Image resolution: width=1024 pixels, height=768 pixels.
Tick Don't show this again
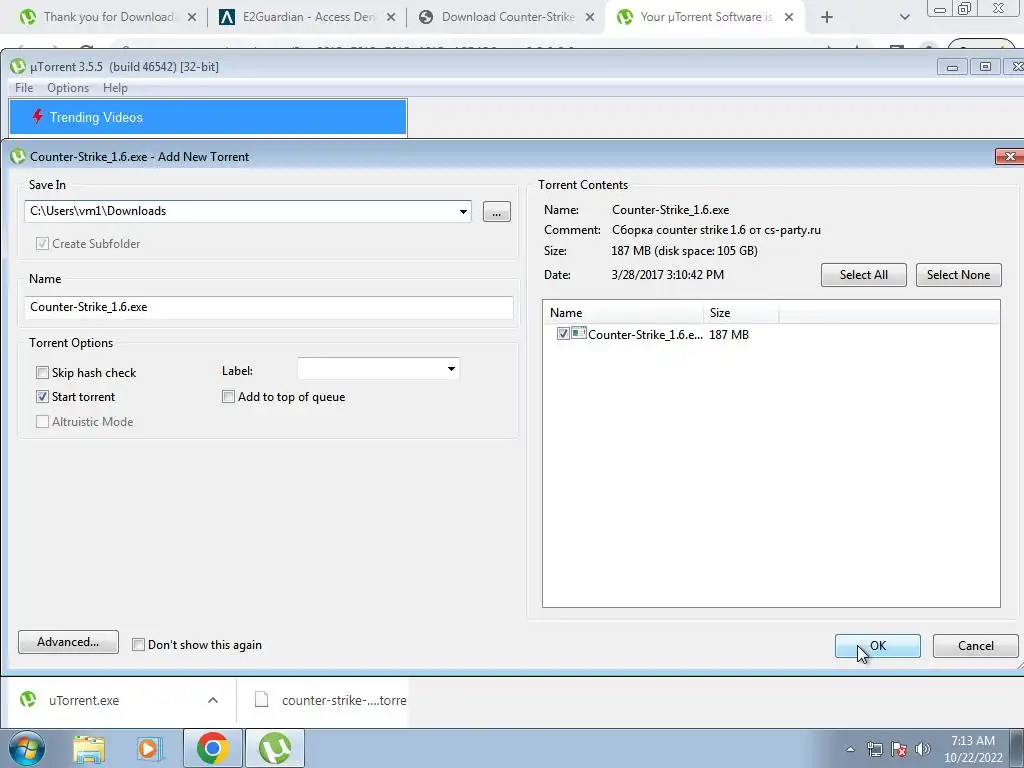[x=138, y=645]
